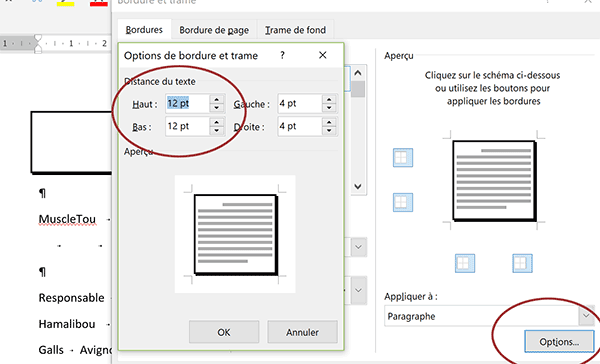Increase the Bas value with up arrow

click(217, 122)
